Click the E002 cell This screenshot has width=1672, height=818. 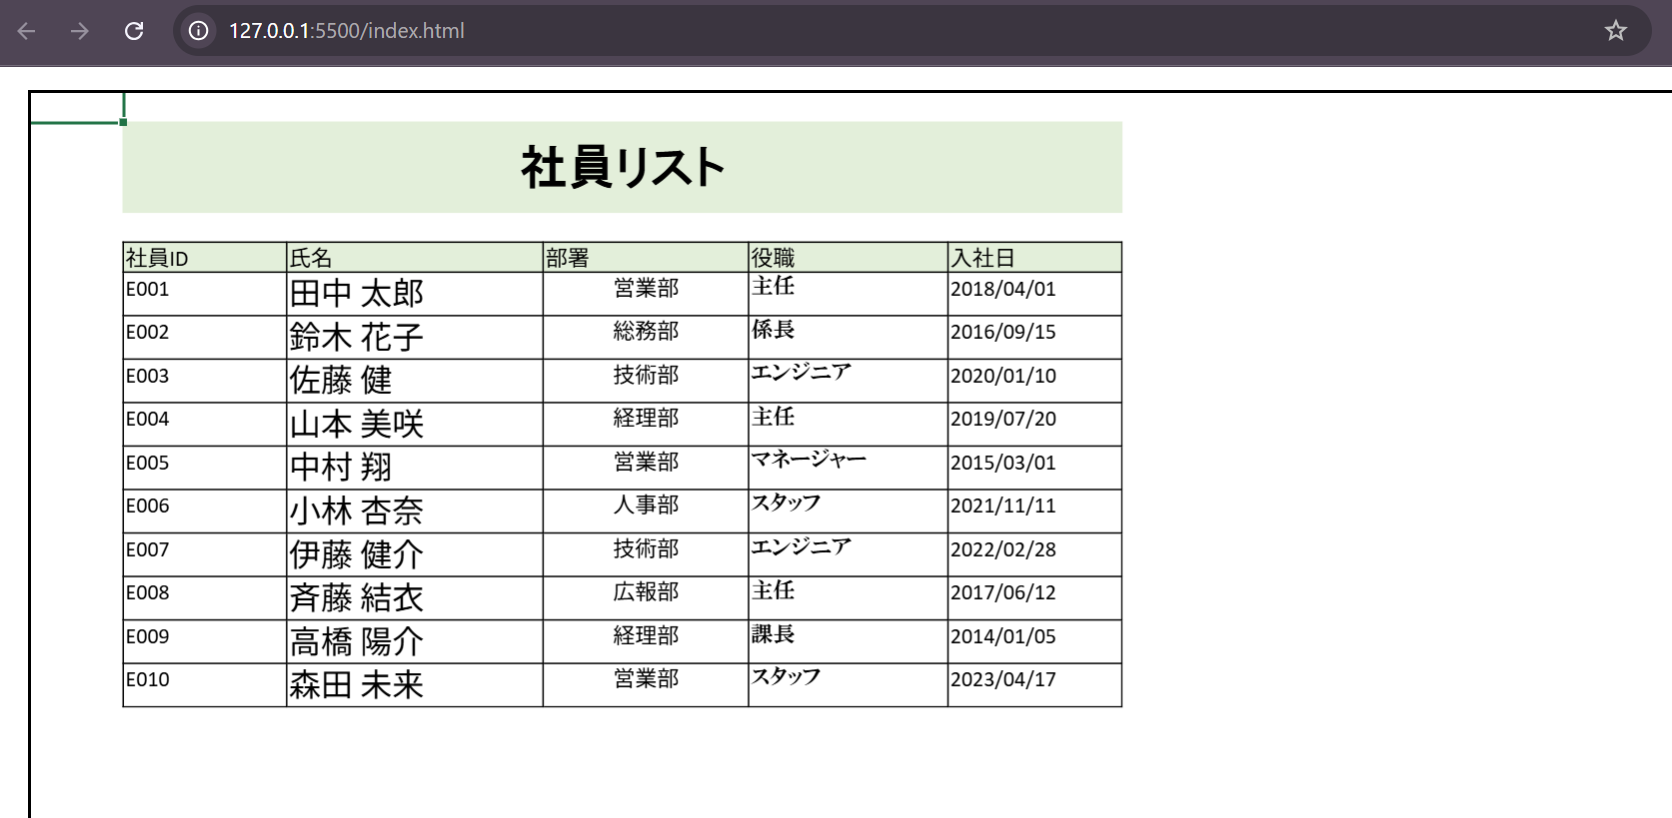tap(204, 338)
